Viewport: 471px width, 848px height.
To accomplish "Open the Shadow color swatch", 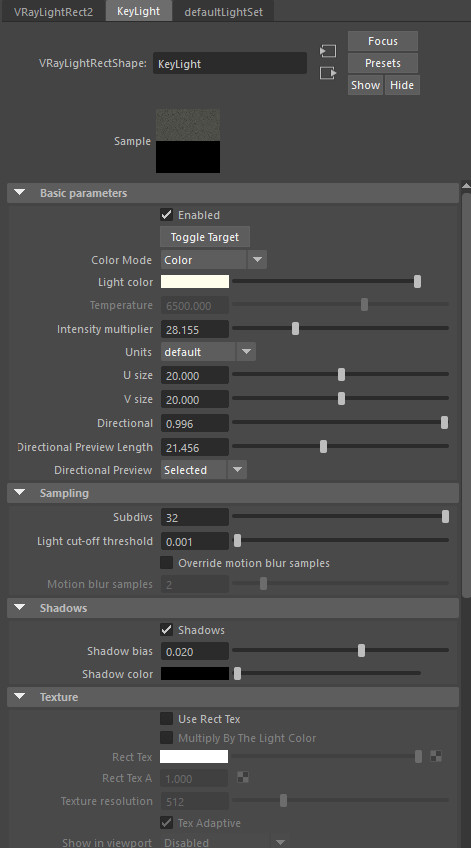I will click(x=195, y=673).
